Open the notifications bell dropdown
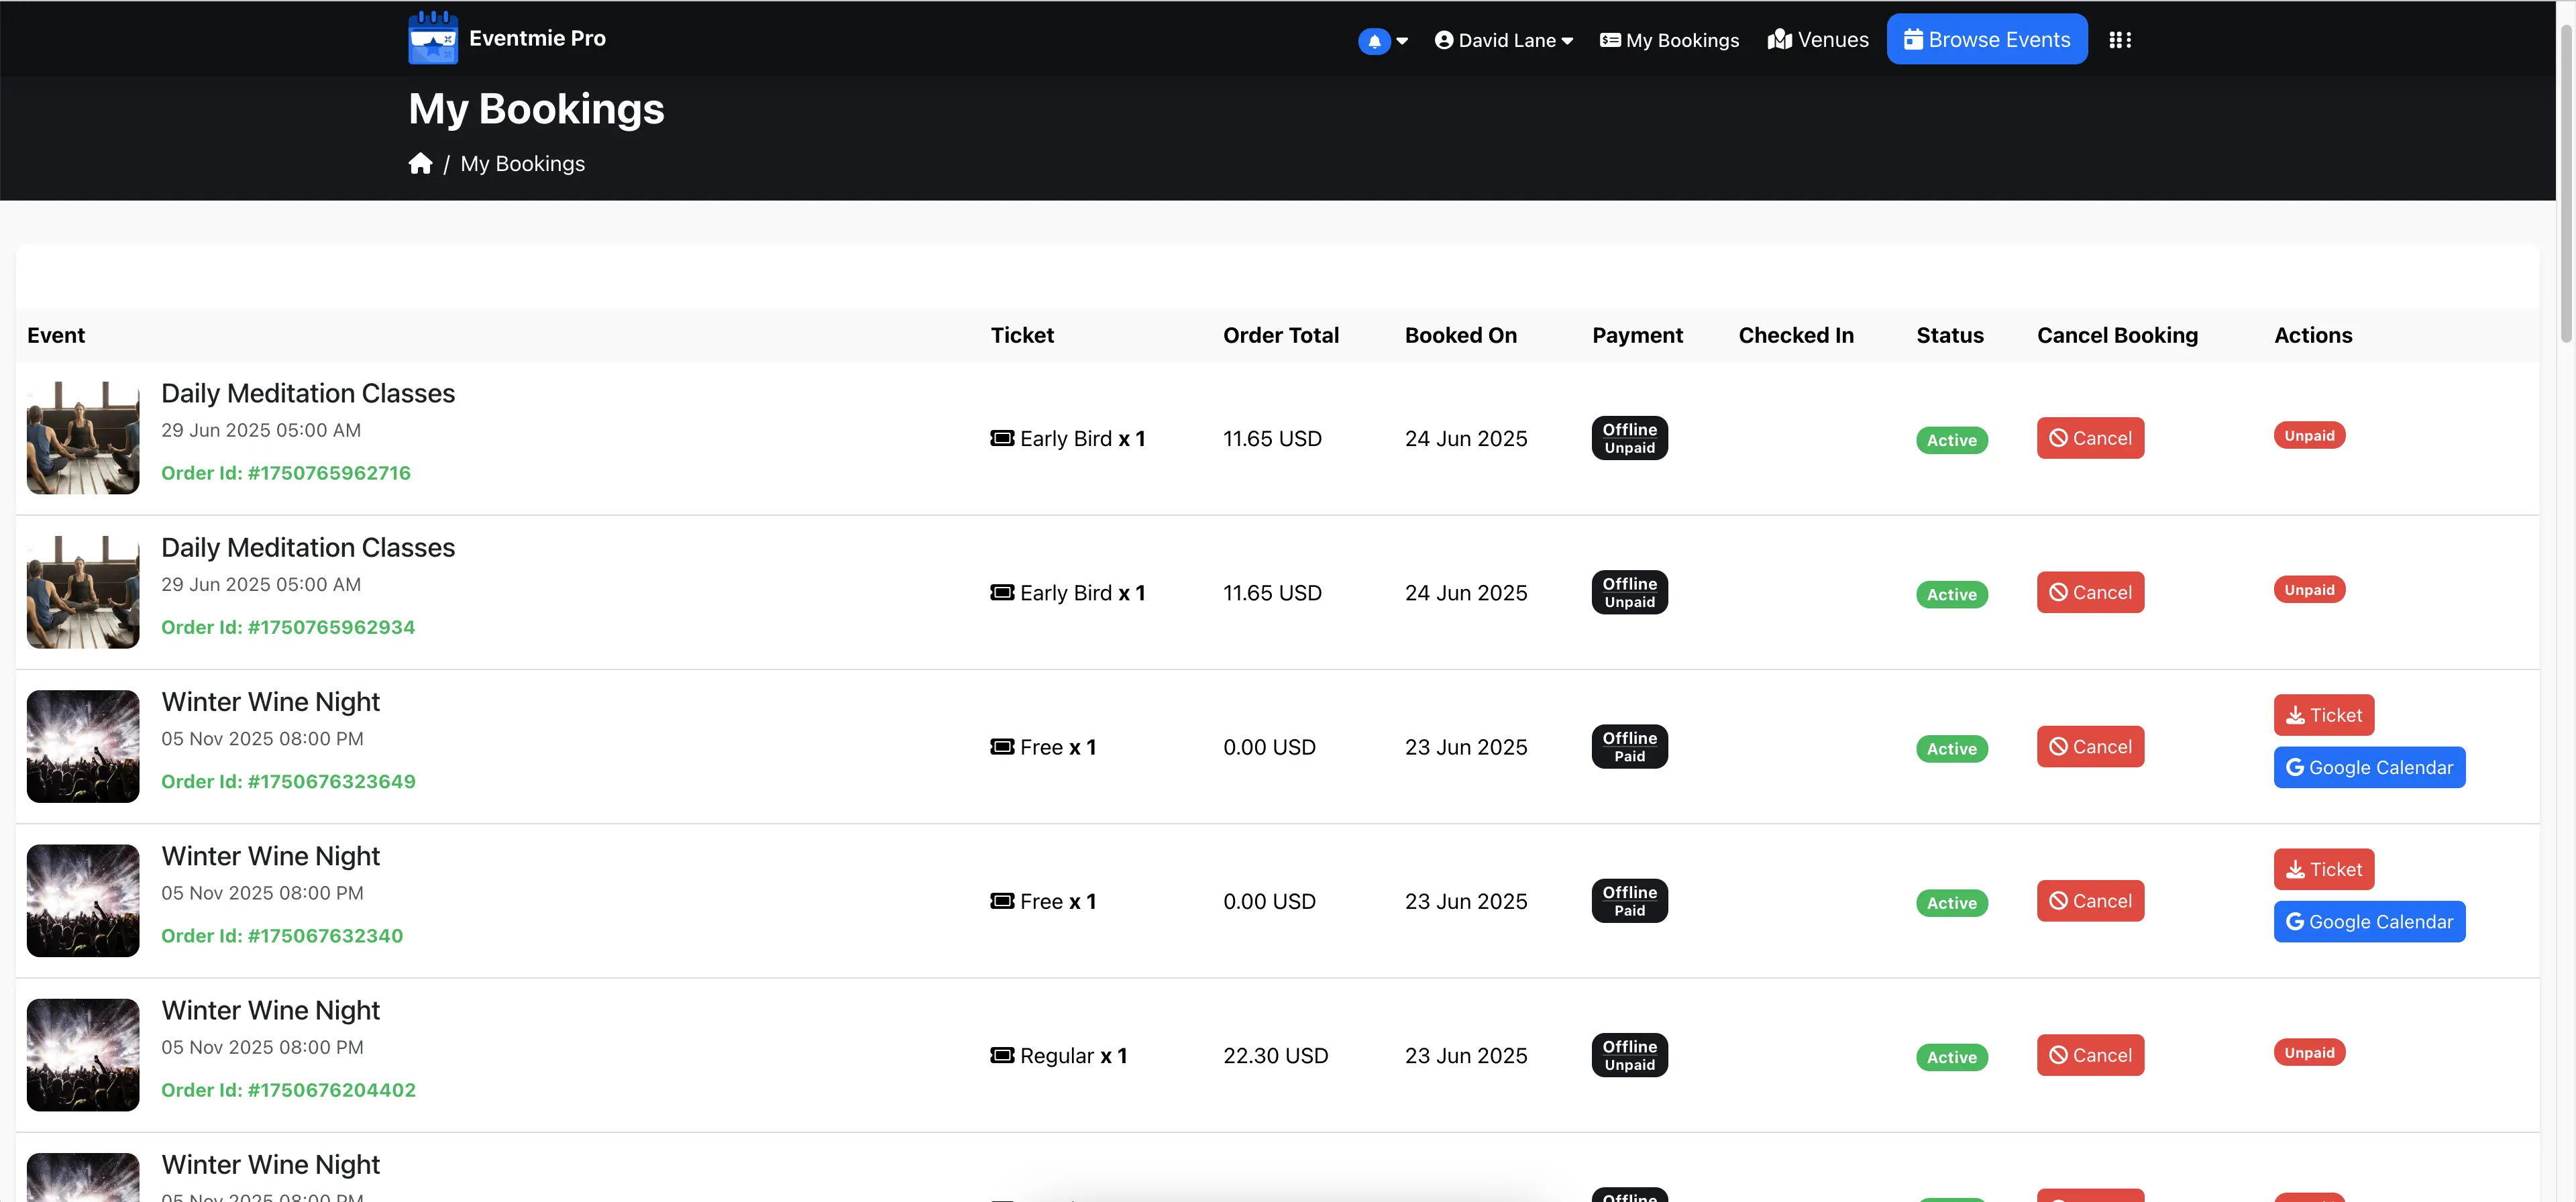Screen dimensions: 2576x1202 coord(1383,41)
